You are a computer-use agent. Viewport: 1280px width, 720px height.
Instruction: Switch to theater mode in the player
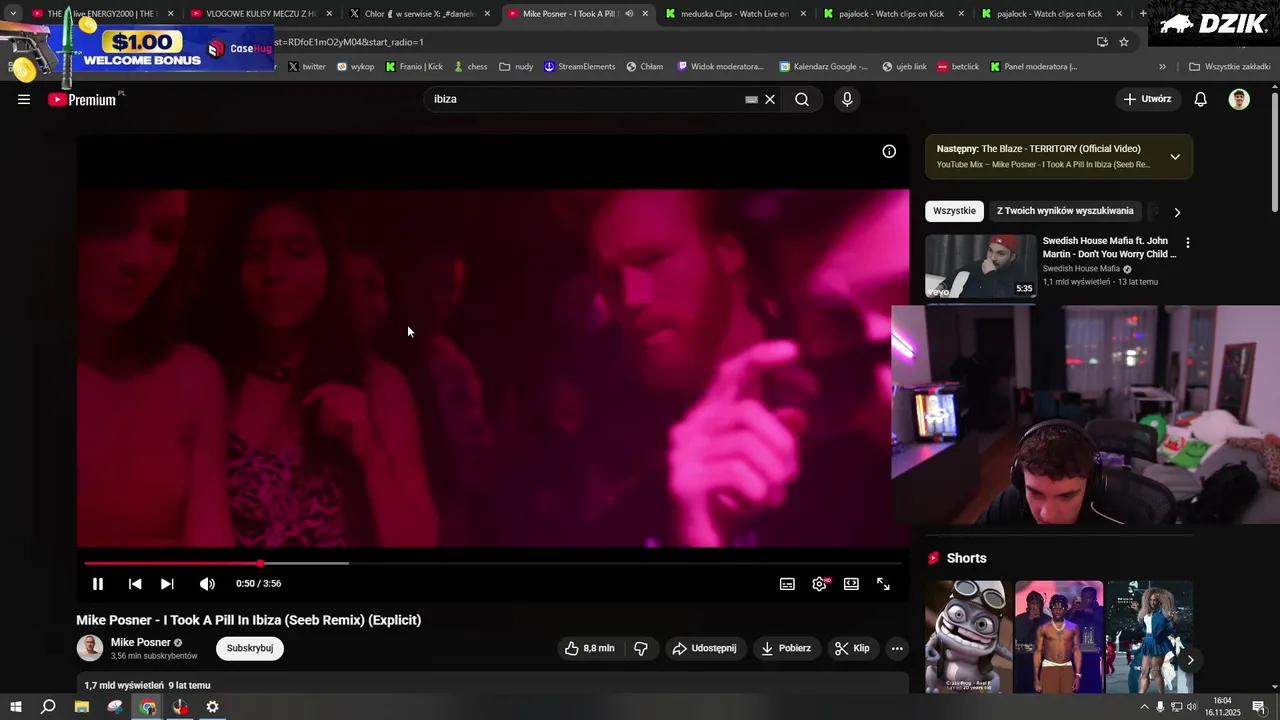851,584
